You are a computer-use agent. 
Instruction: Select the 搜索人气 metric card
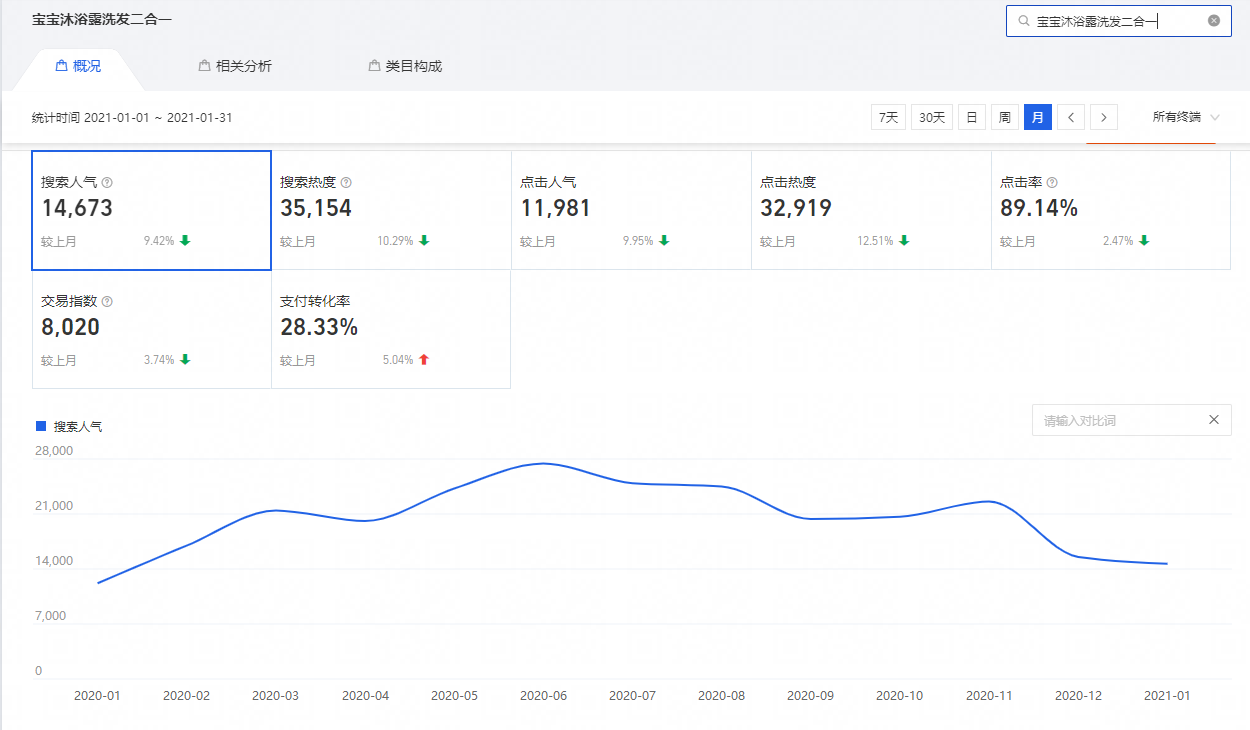click(151, 210)
